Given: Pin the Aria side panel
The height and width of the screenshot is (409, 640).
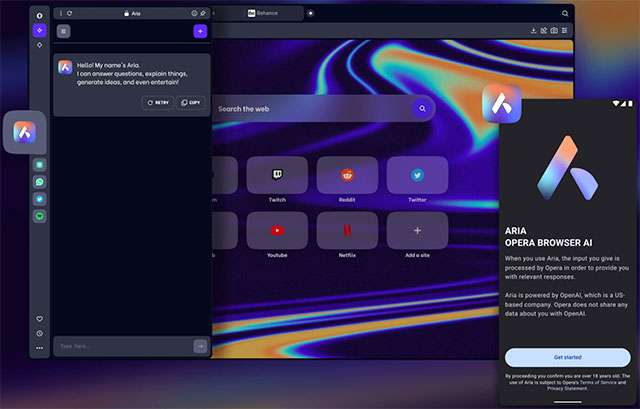Looking at the screenshot, I should pyautogui.click(x=203, y=13).
